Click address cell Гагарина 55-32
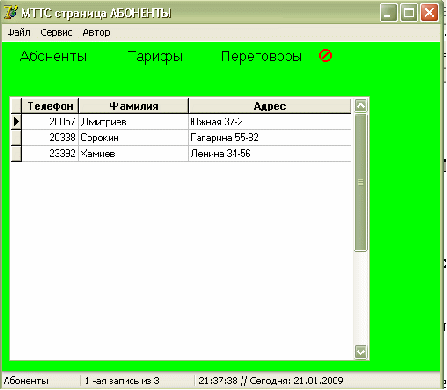This screenshot has height=390, width=447. [270, 138]
